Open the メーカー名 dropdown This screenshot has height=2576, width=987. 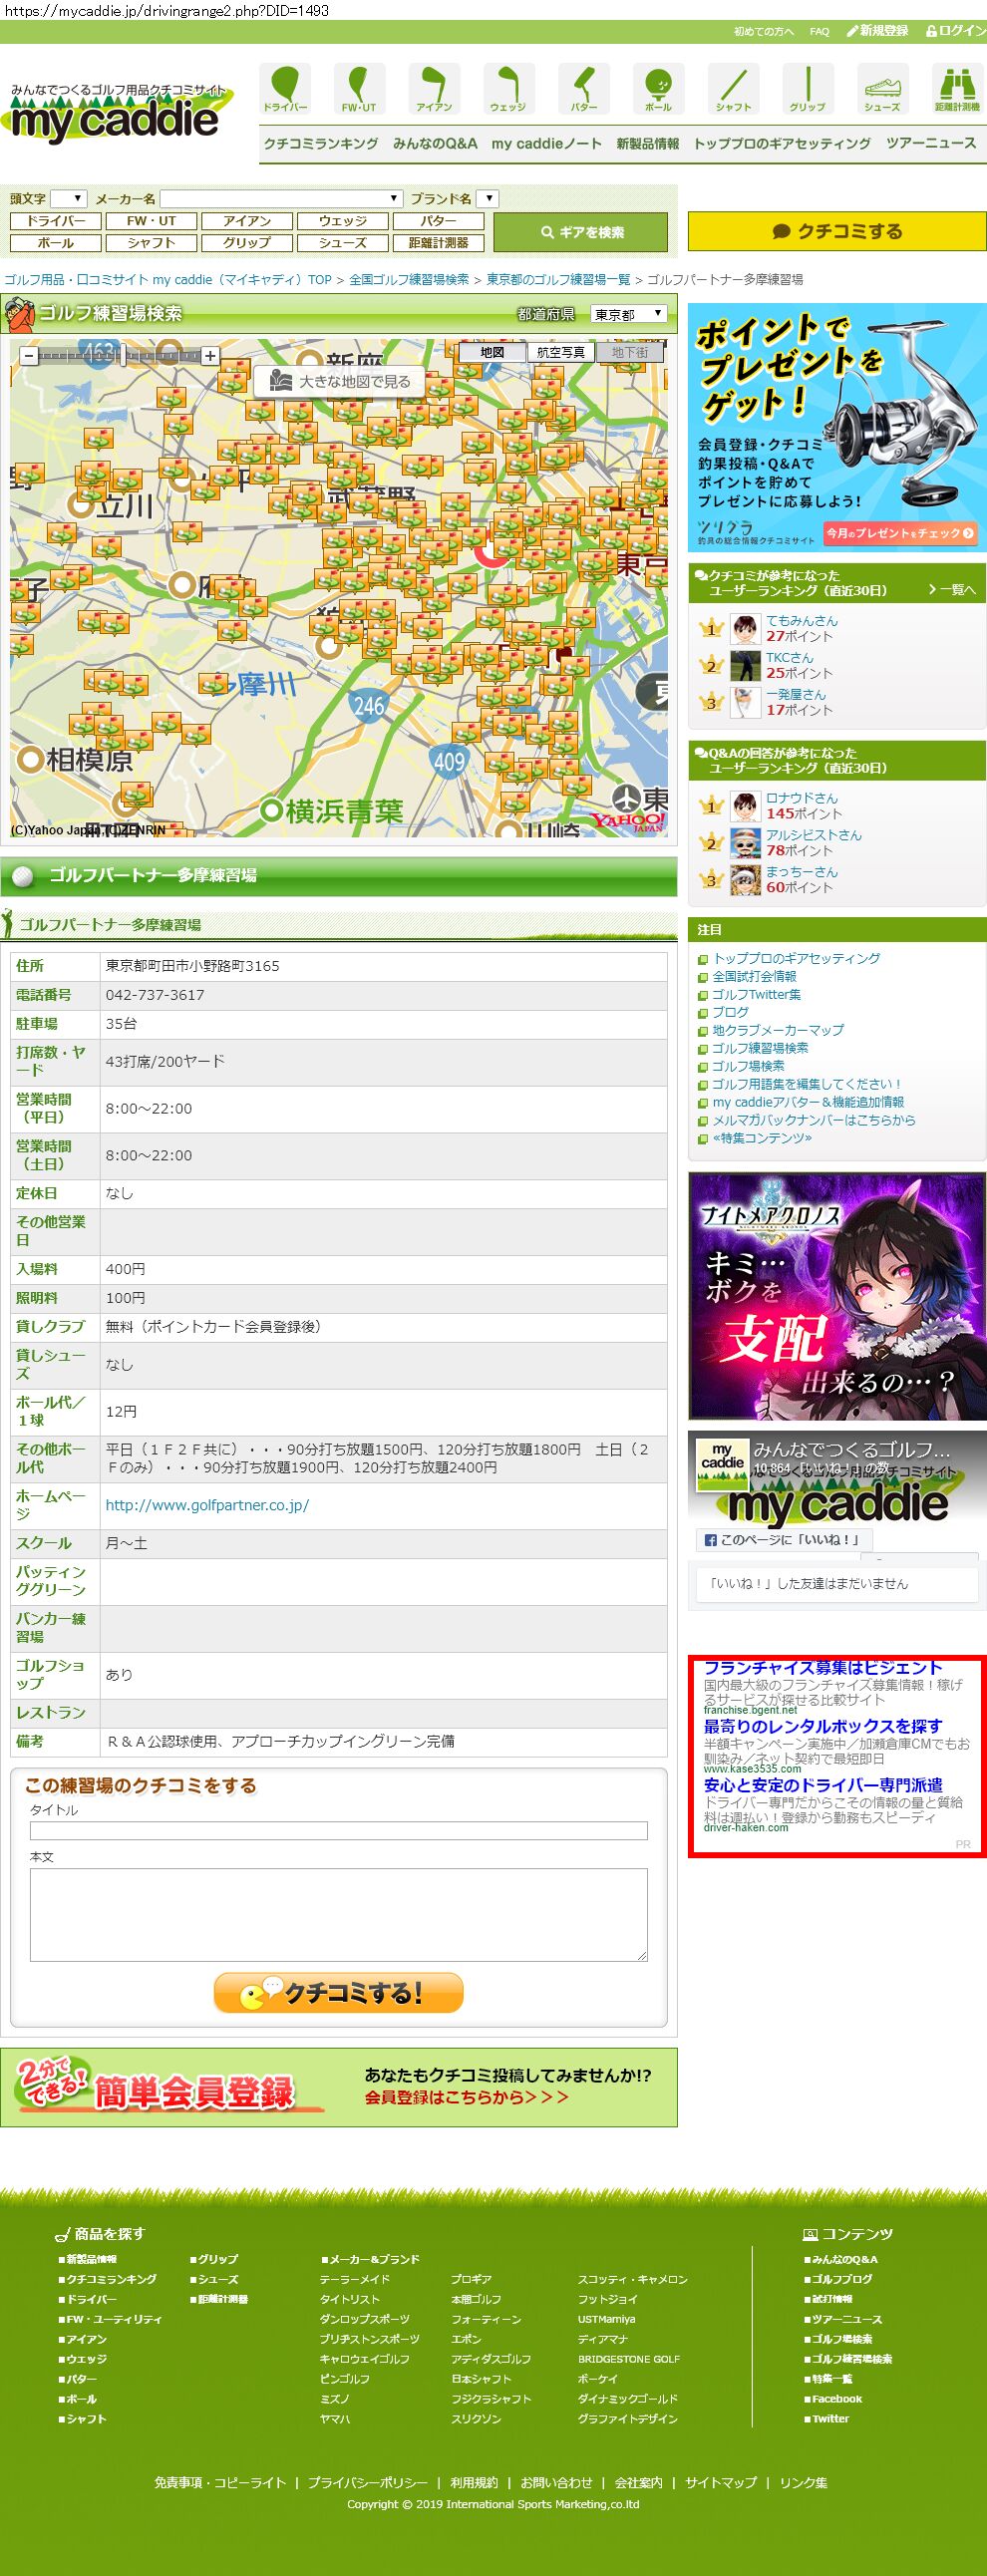[281, 199]
